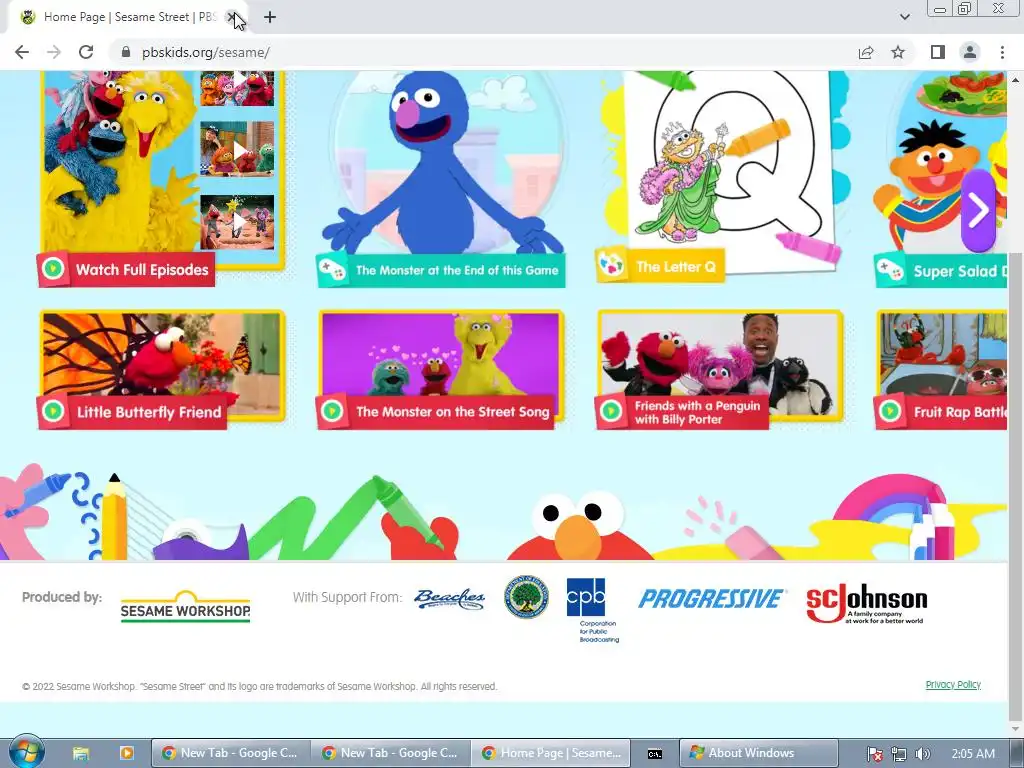Game icon on Monster at the End
This screenshot has width=1024, height=768.
tap(332, 270)
